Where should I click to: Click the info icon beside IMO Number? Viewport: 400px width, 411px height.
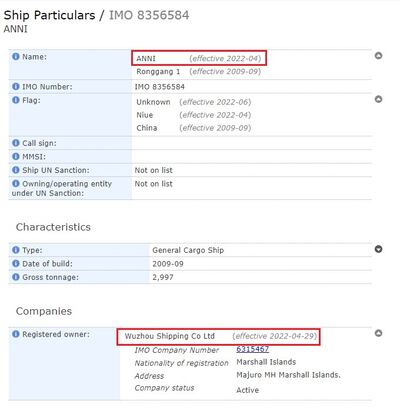[x=16, y=87]
